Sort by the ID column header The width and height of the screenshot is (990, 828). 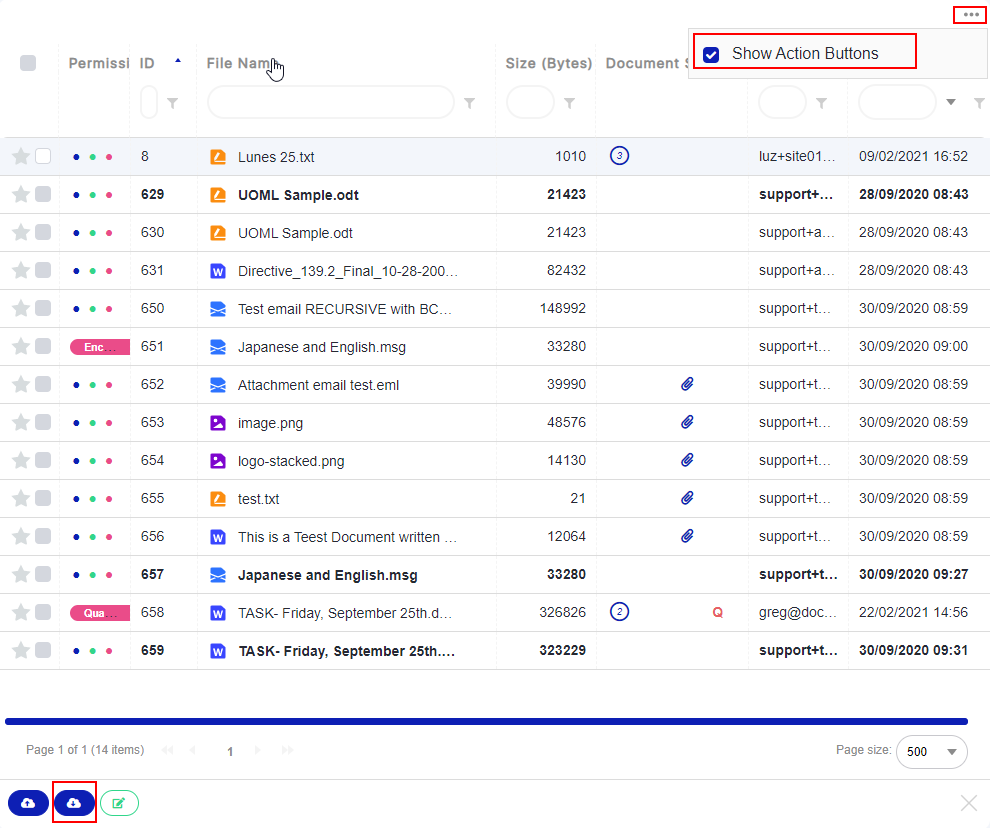point(147,63)
